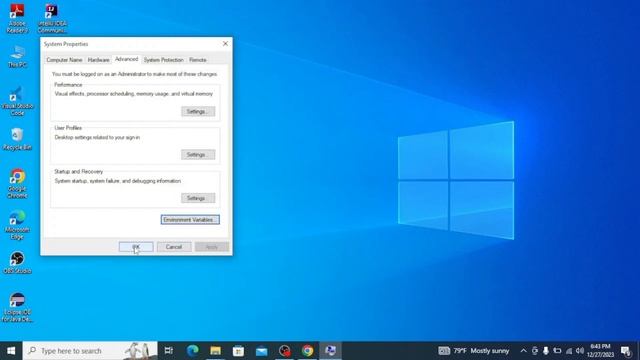Select System Properties taskbar icon
Image resolution: width=640 pixels, height=360 pixels.
coord(331,351)
